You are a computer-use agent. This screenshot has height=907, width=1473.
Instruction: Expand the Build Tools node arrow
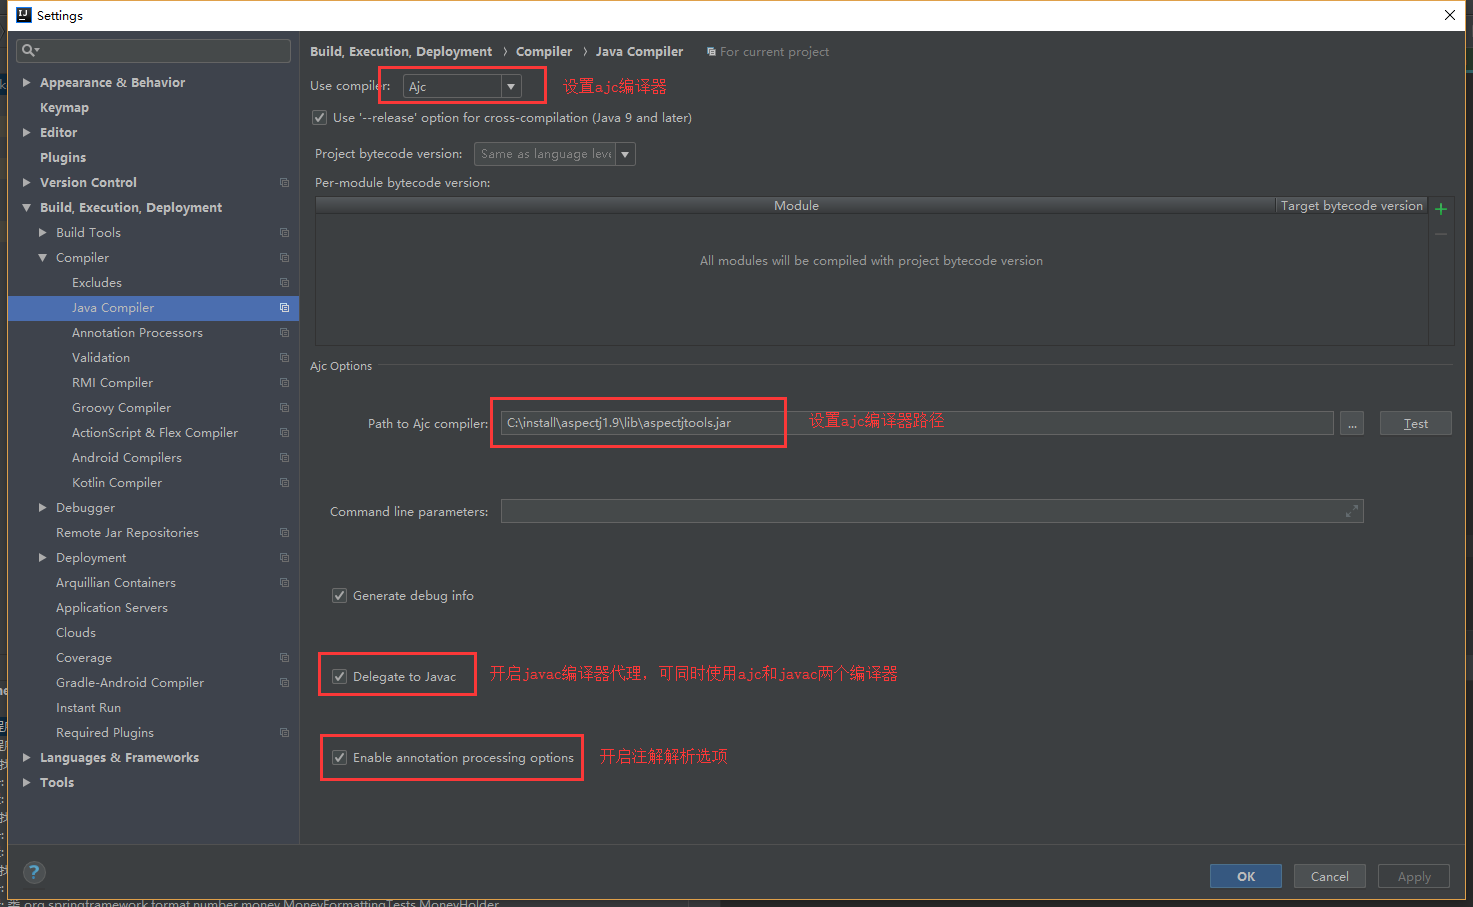pyautogui.click(x=43, y=233)
